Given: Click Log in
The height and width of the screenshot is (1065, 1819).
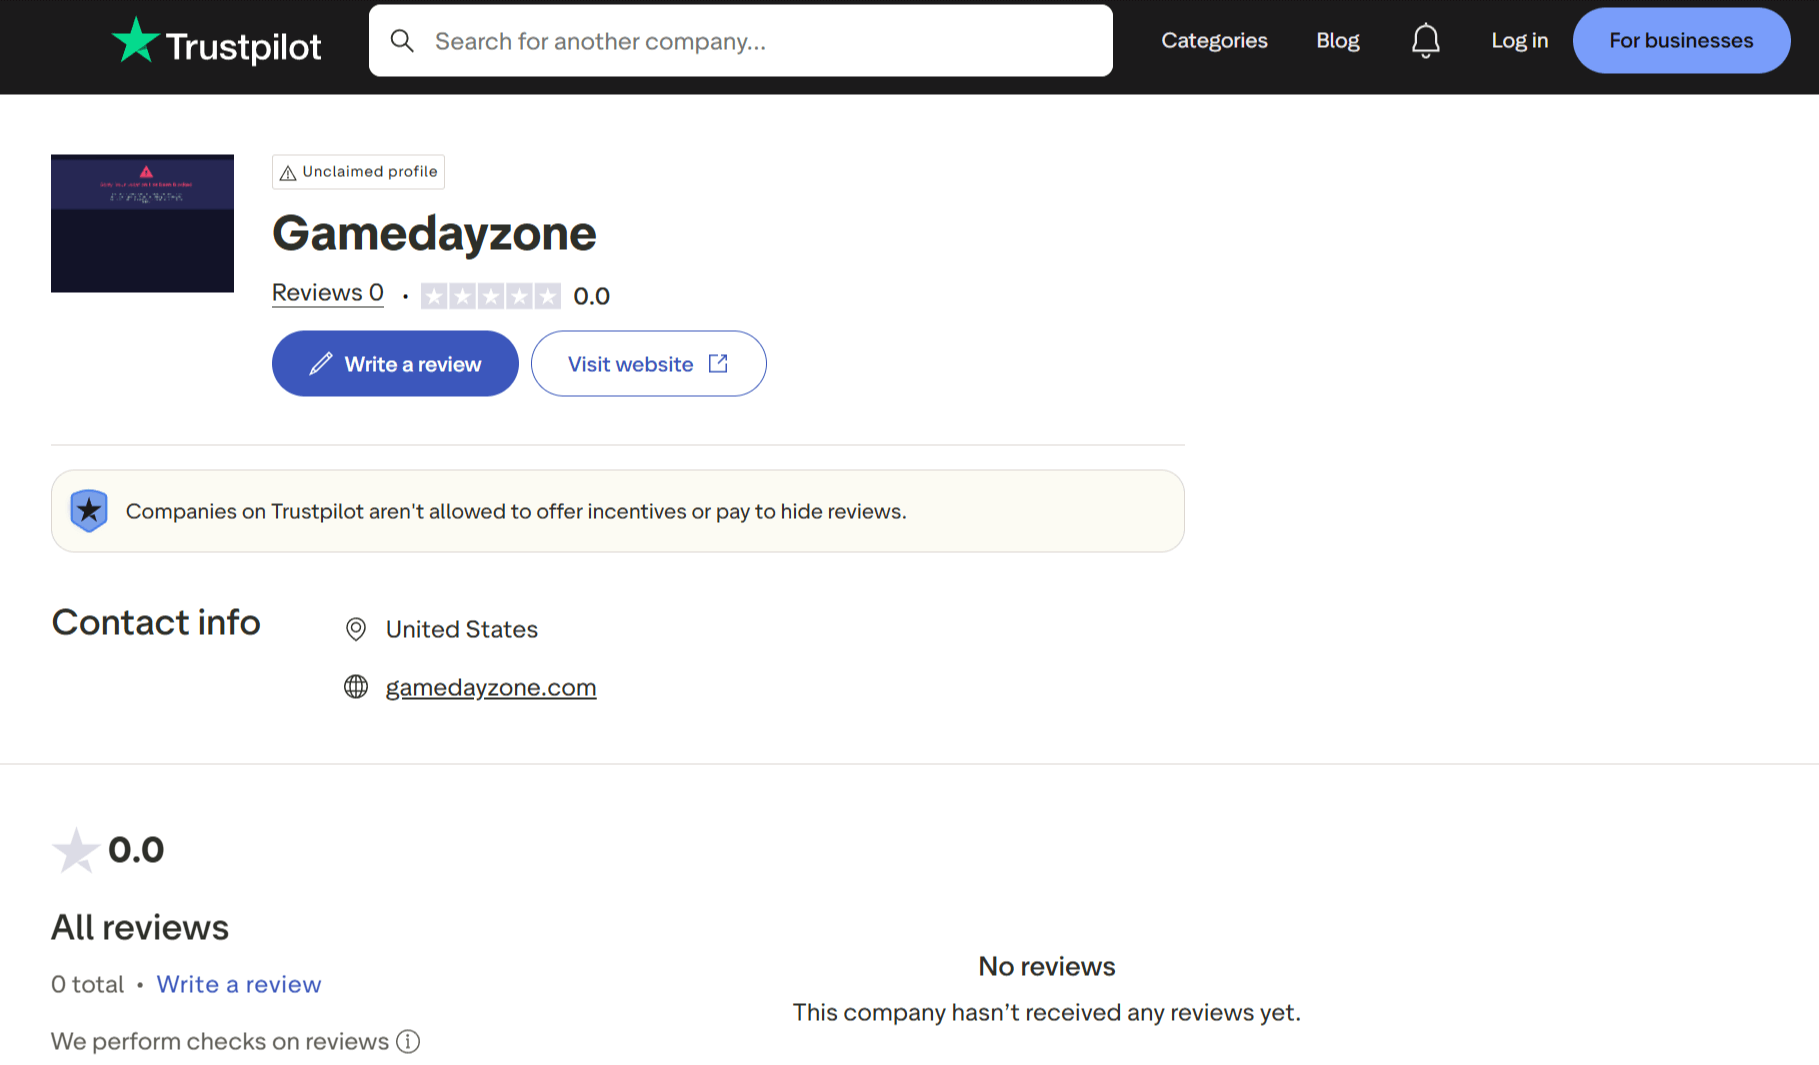Looking at the screenshot, I should point(1519,41).
